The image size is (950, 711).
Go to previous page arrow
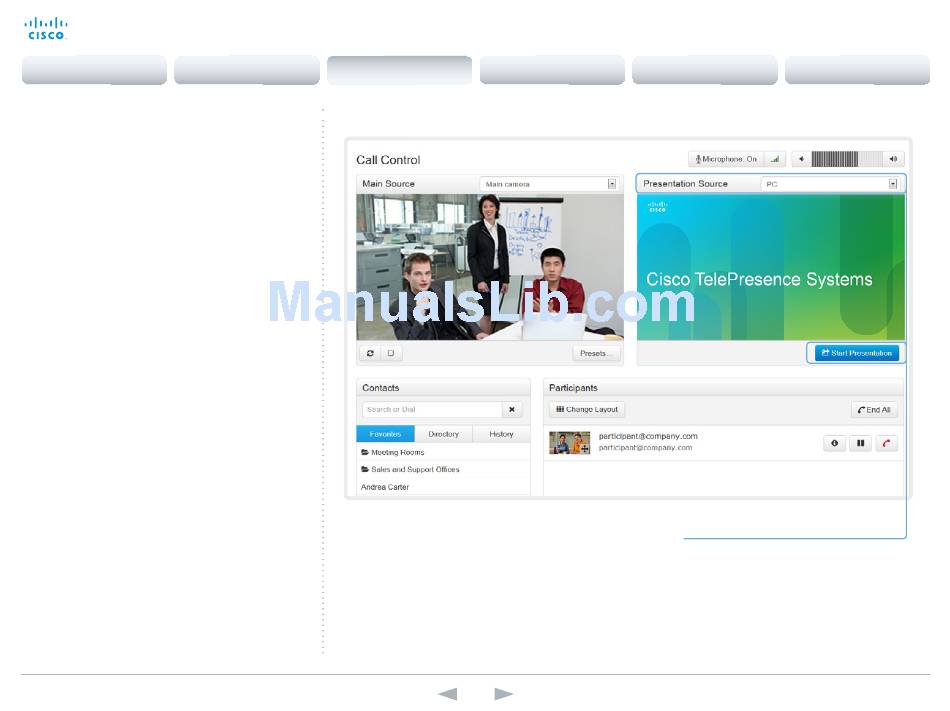(x=448, y=693)
